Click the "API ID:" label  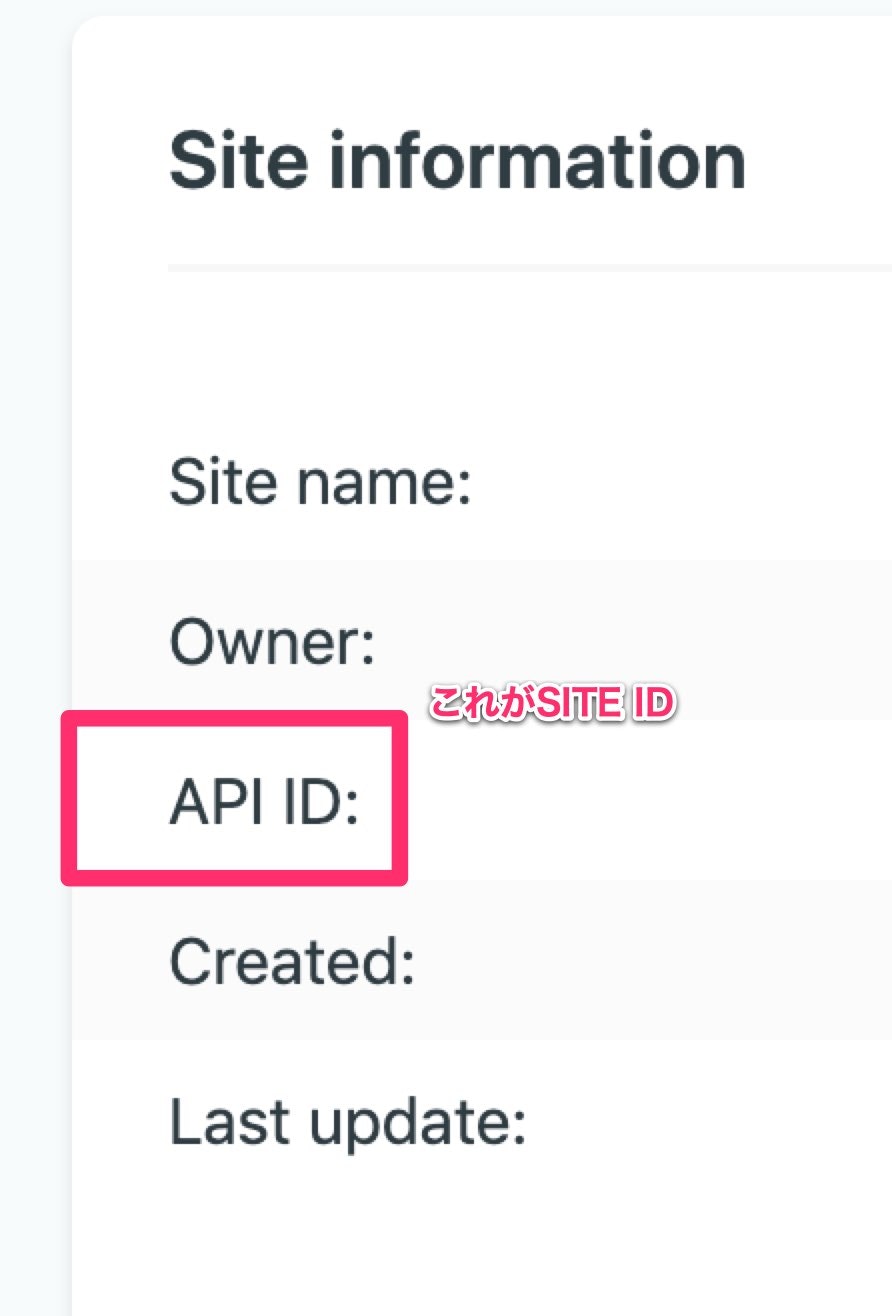tap(264, 801)
